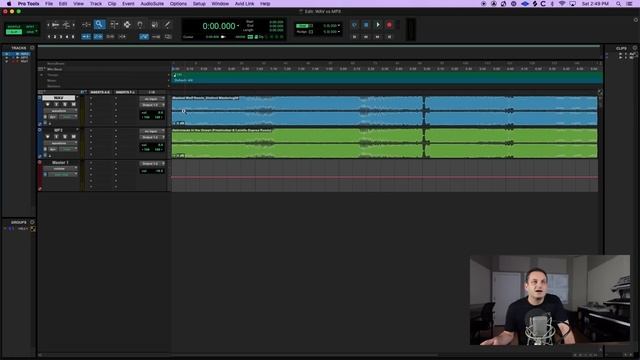Open macOS Spotlight search
This screenshot has height=360, width=640.
click(618, 4)
